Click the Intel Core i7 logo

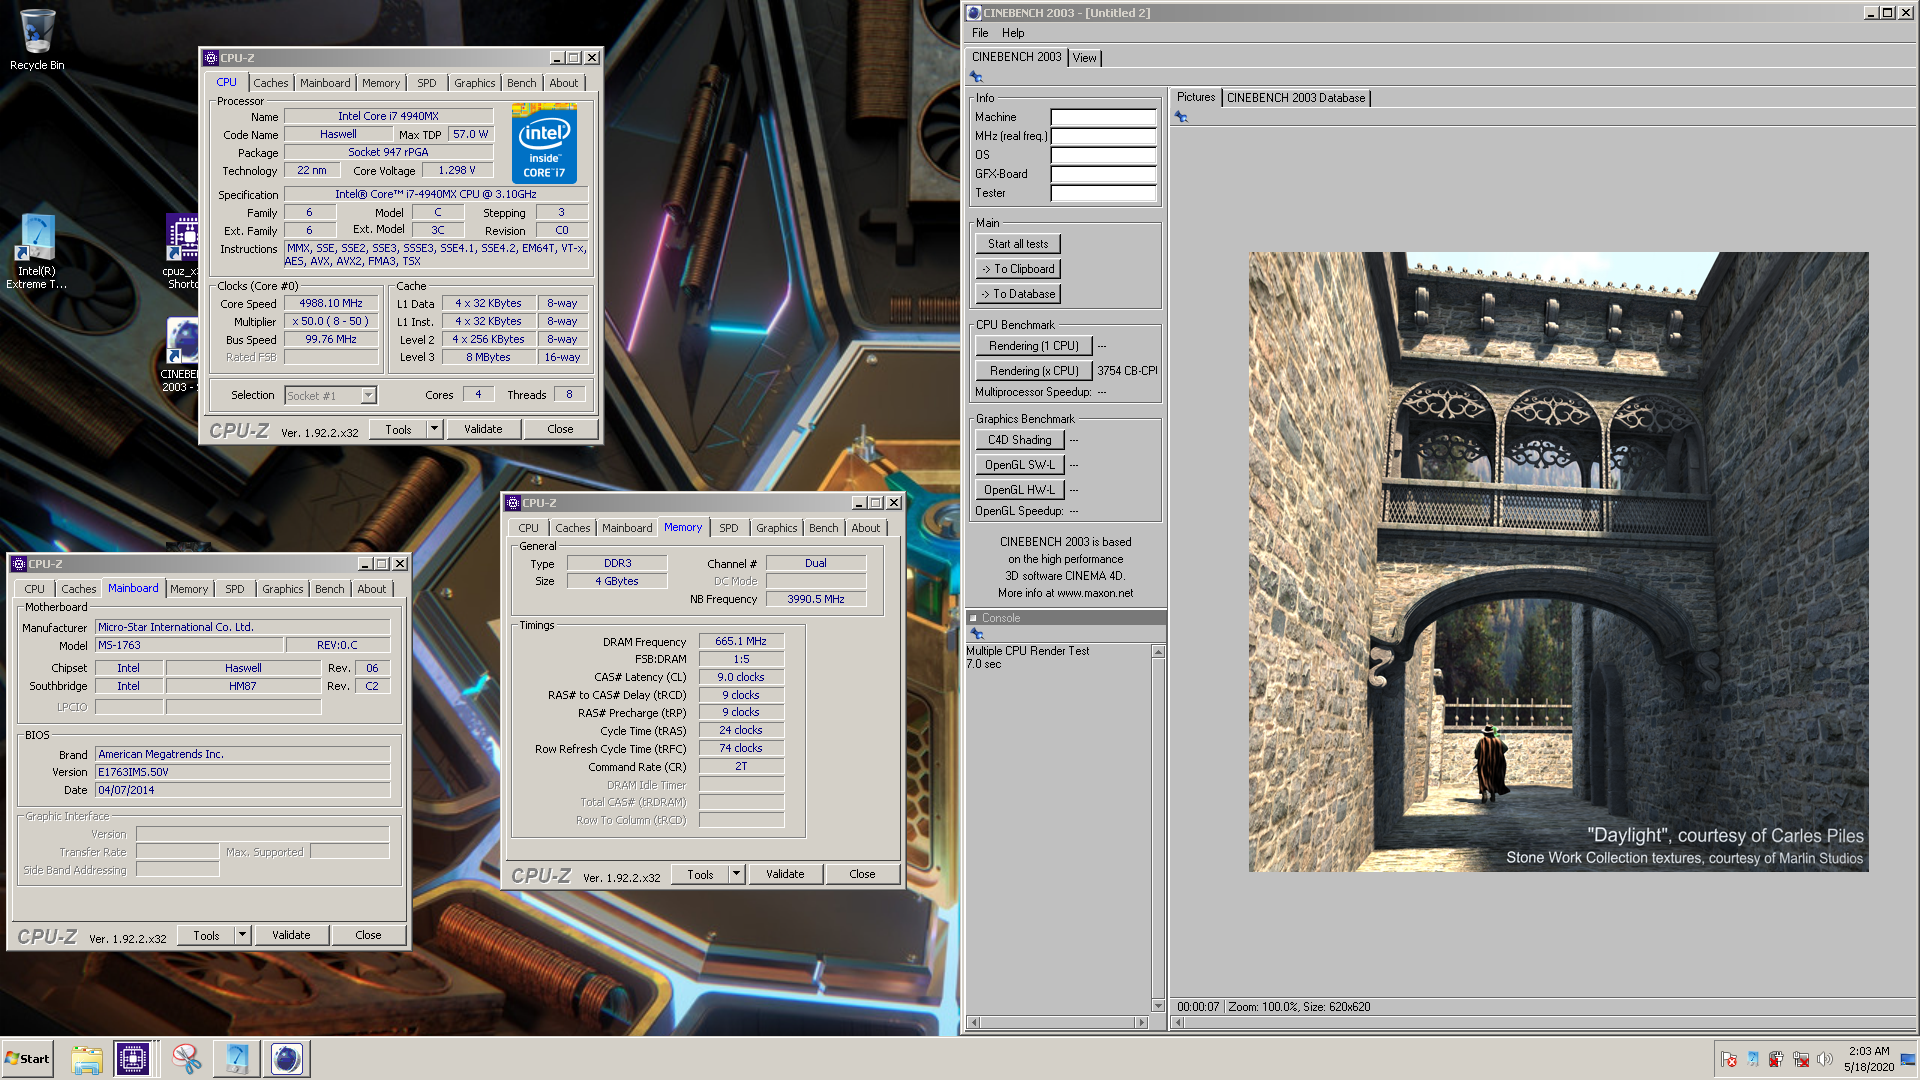tap(544, 145)
